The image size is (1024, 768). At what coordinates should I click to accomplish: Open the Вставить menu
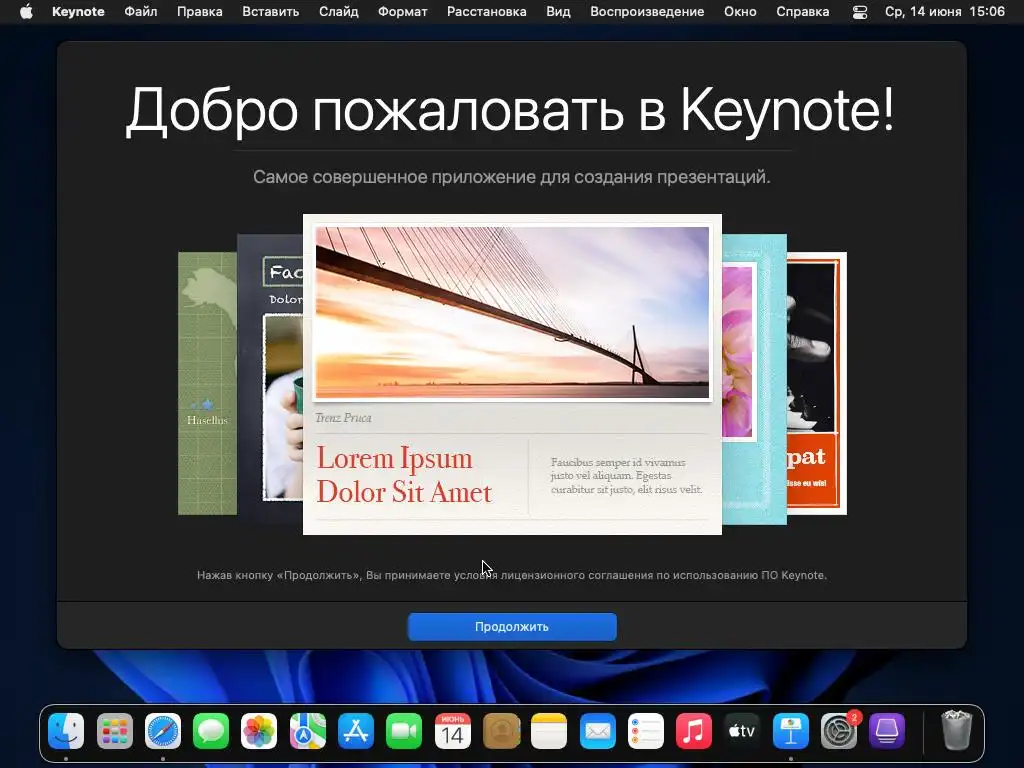[x=270, y=12]
